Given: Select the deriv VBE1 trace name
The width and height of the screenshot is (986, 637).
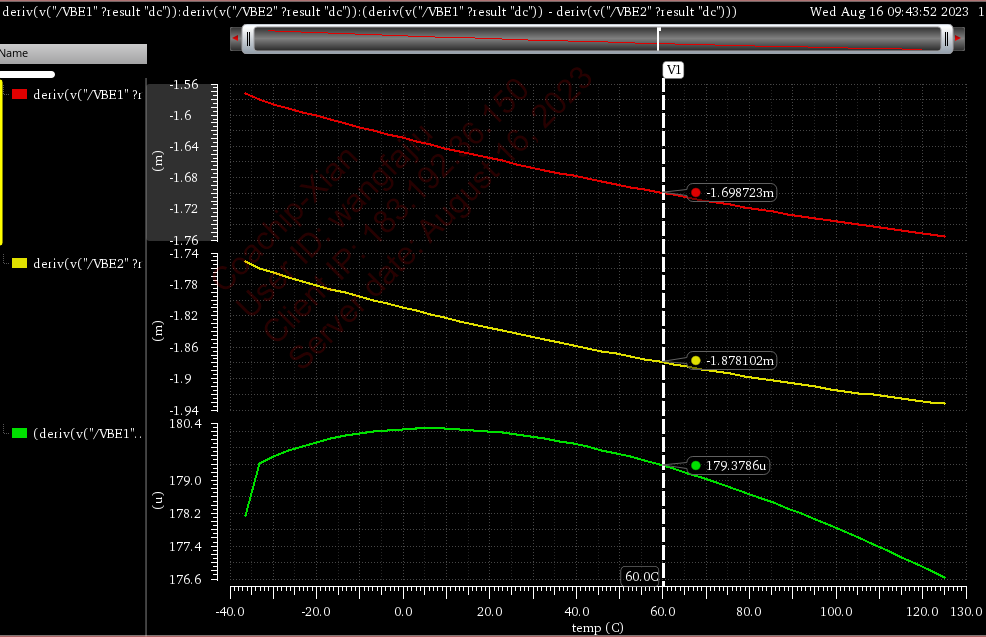Looking at the screenshot, I should [86, 94].
